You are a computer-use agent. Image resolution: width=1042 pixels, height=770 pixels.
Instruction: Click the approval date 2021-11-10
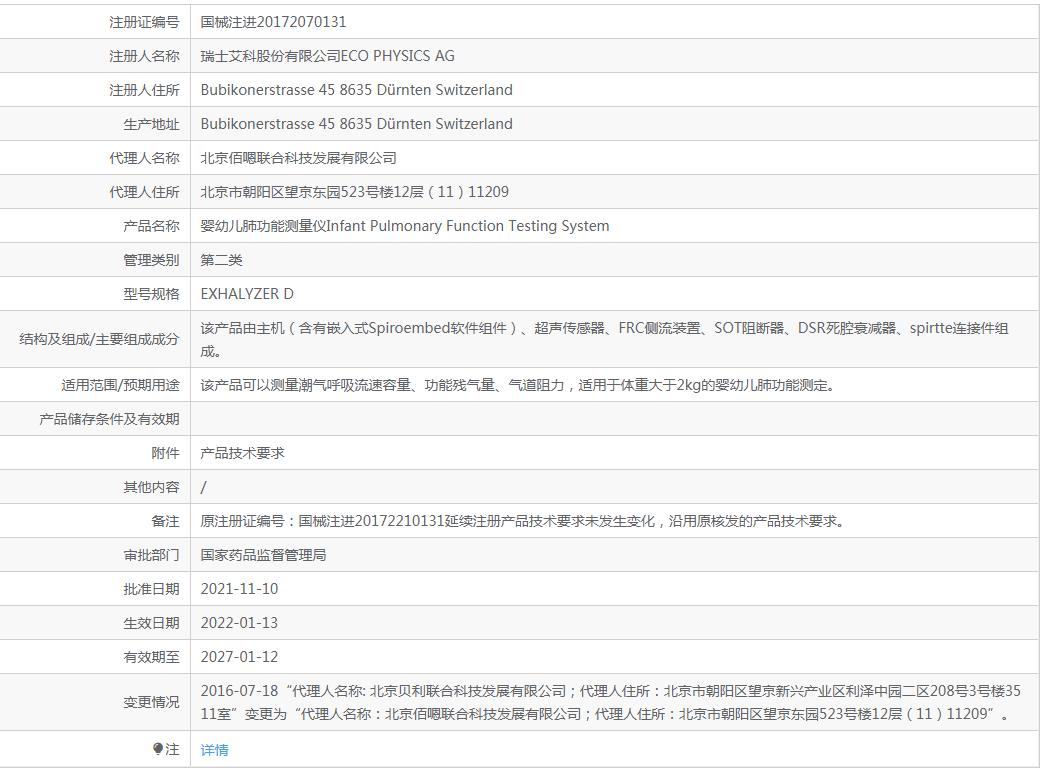pyautogui.click(x=239, y=589)
